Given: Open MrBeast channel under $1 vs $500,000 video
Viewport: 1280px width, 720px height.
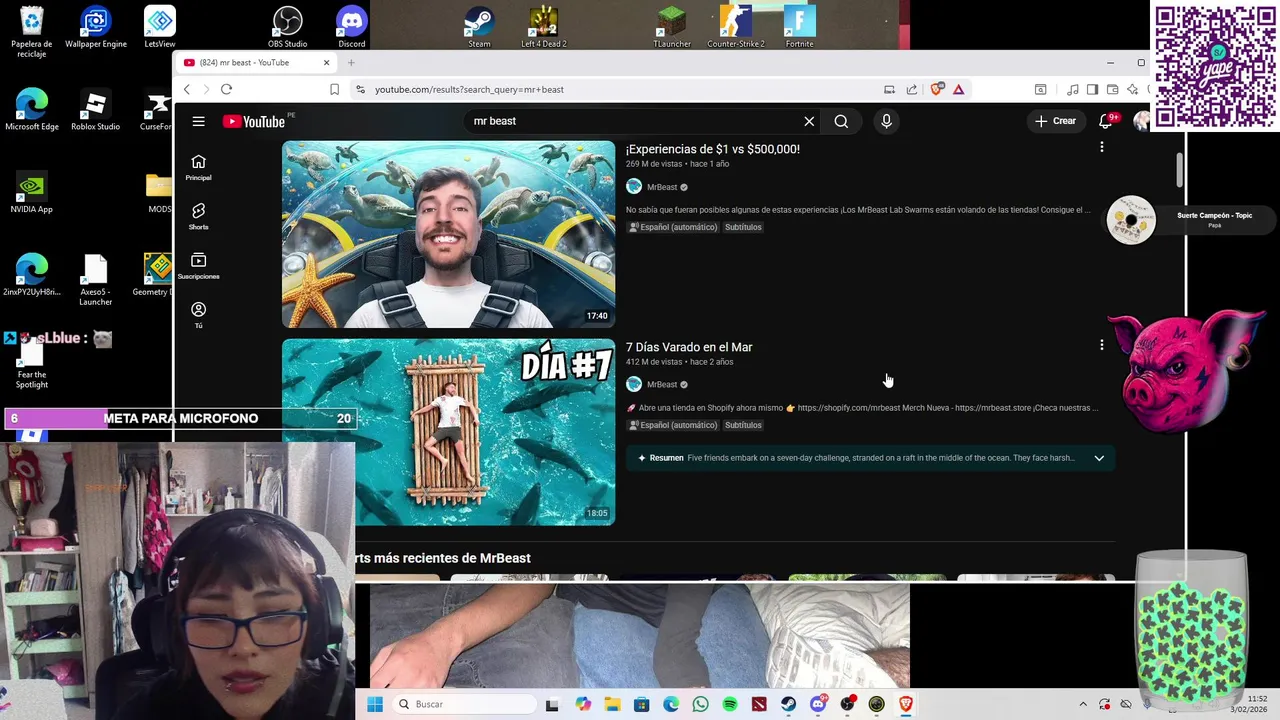Looking at the screenshot, I should click(x=661, y=187).
